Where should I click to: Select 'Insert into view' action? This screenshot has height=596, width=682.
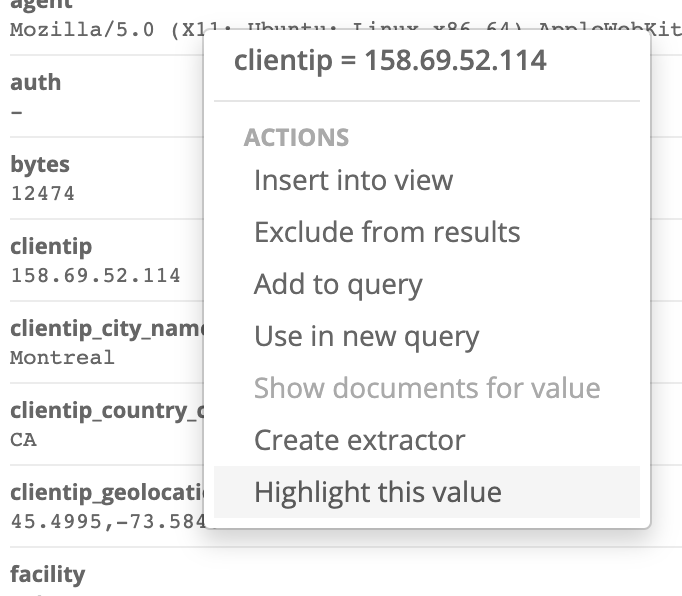tap(353, 181)
